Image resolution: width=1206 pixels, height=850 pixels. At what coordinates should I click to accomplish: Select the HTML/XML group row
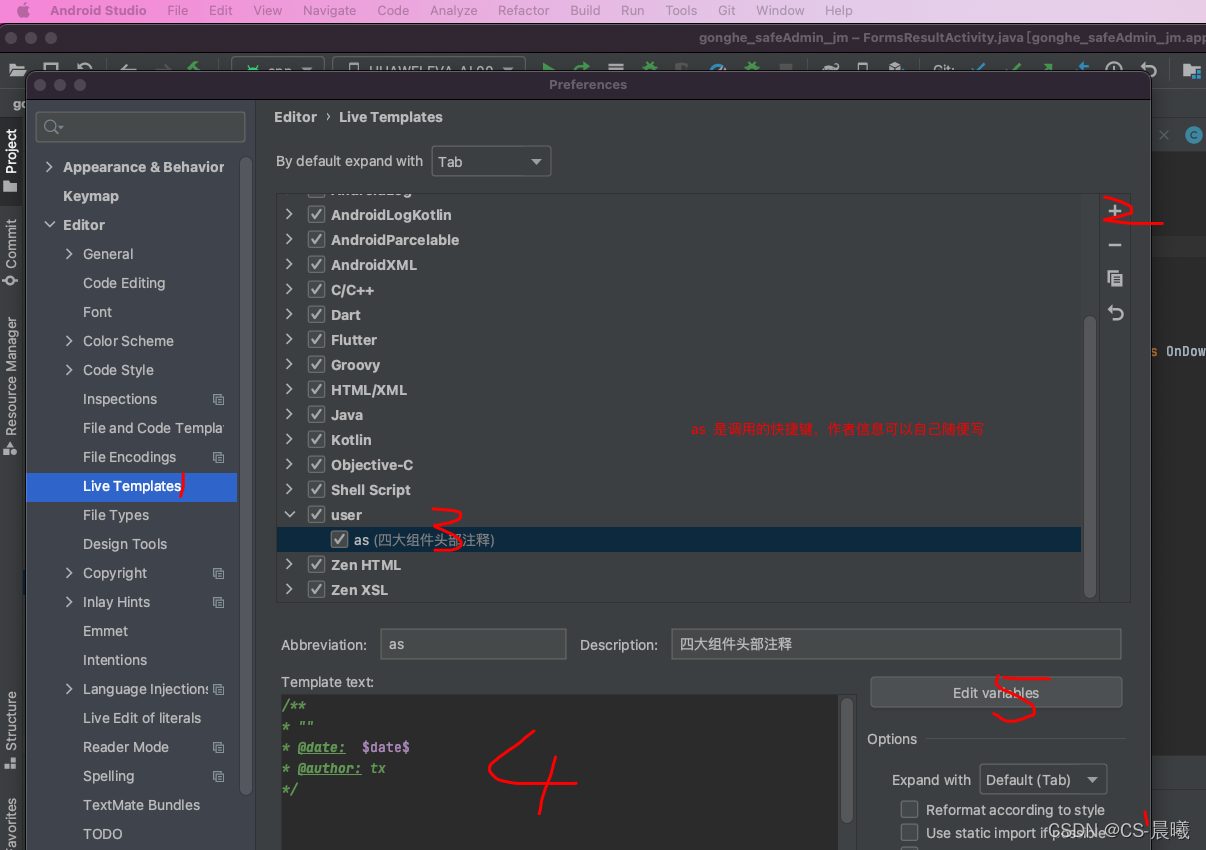(679, 390)
